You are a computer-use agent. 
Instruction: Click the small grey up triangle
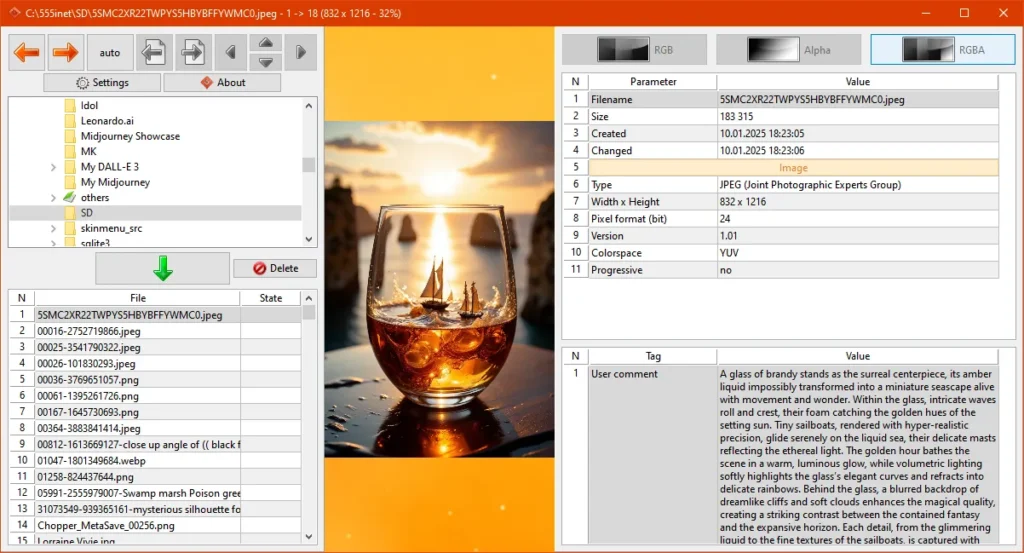tap(266, 43)
